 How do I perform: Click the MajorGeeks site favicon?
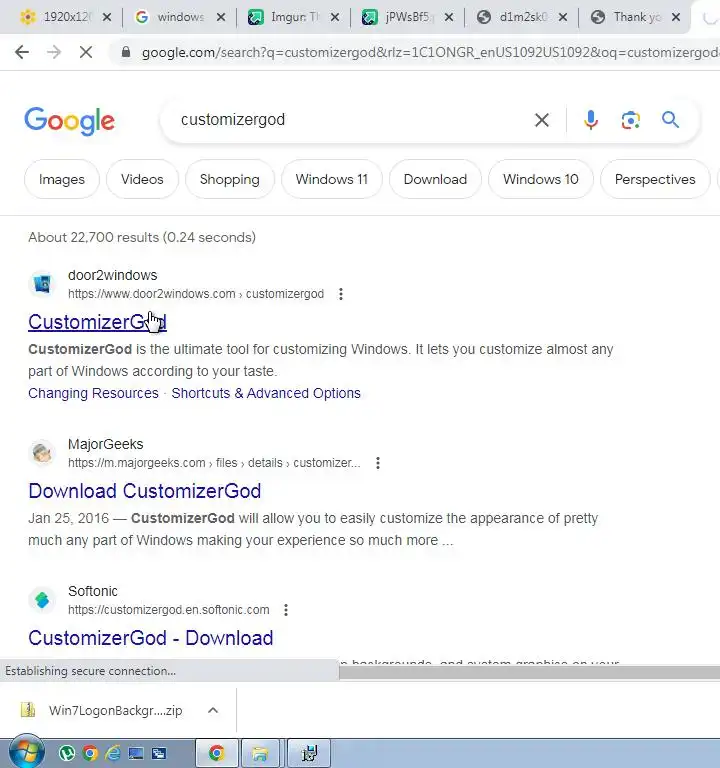click(42, 453)
